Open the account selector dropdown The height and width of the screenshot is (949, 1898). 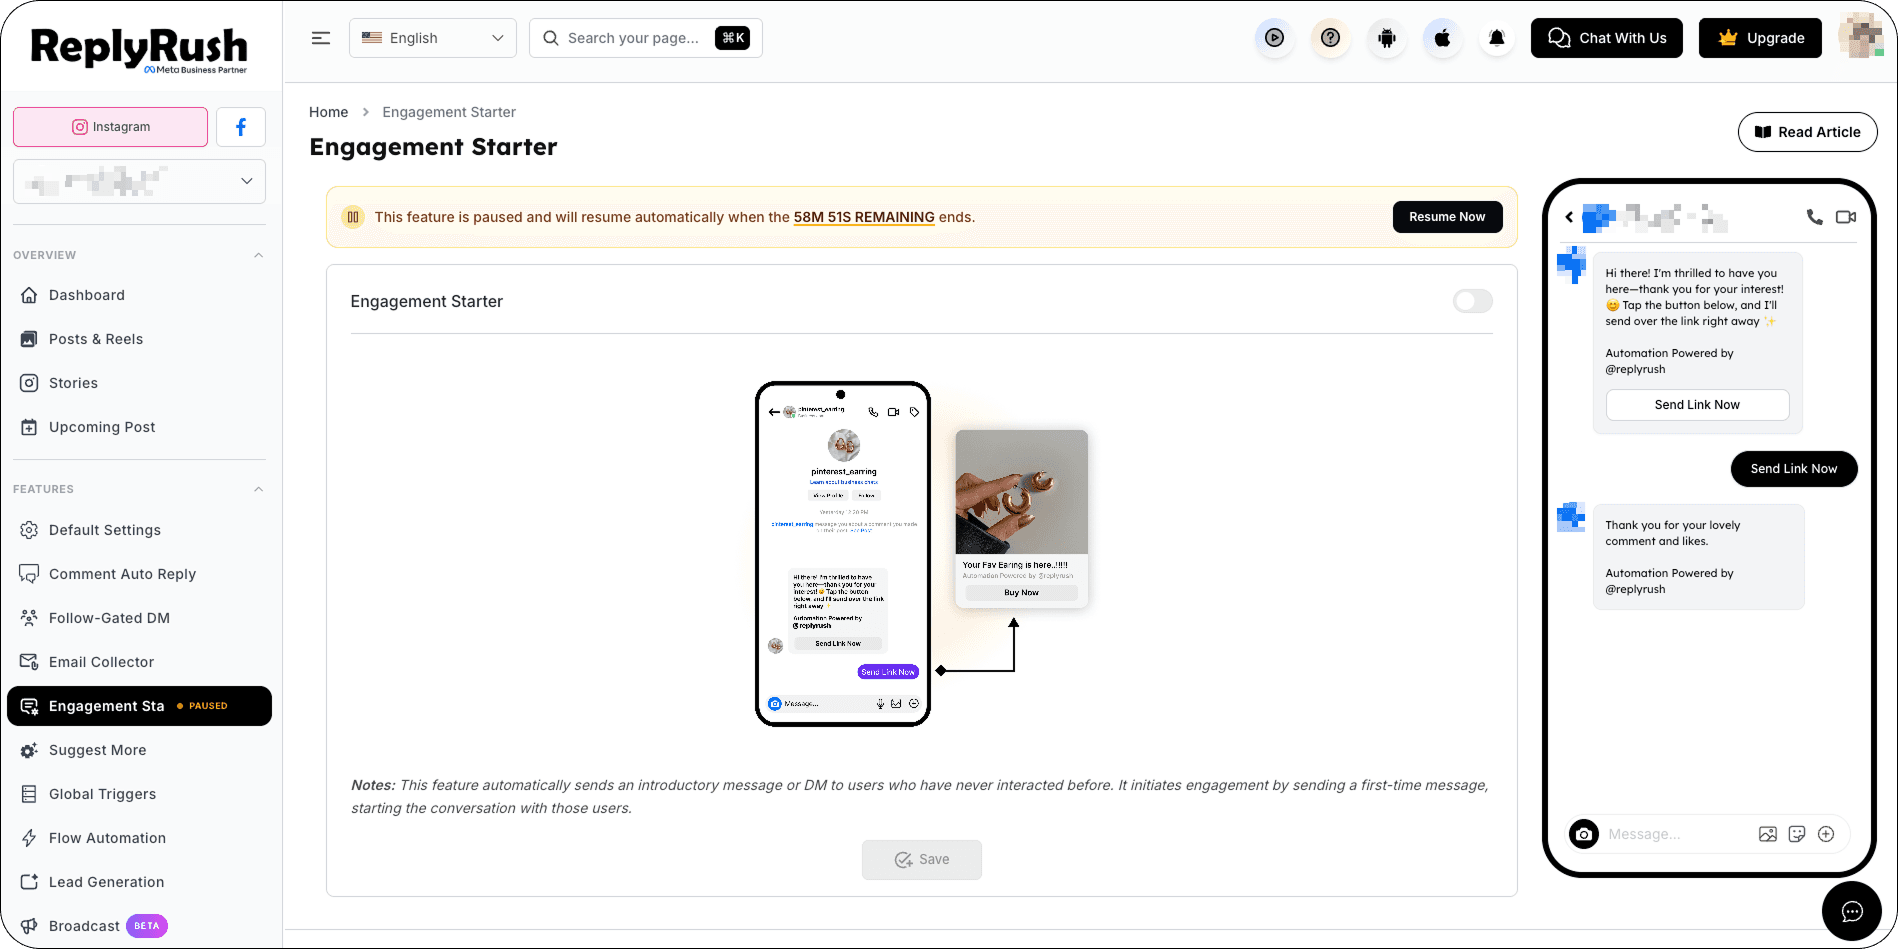(140, 181)
